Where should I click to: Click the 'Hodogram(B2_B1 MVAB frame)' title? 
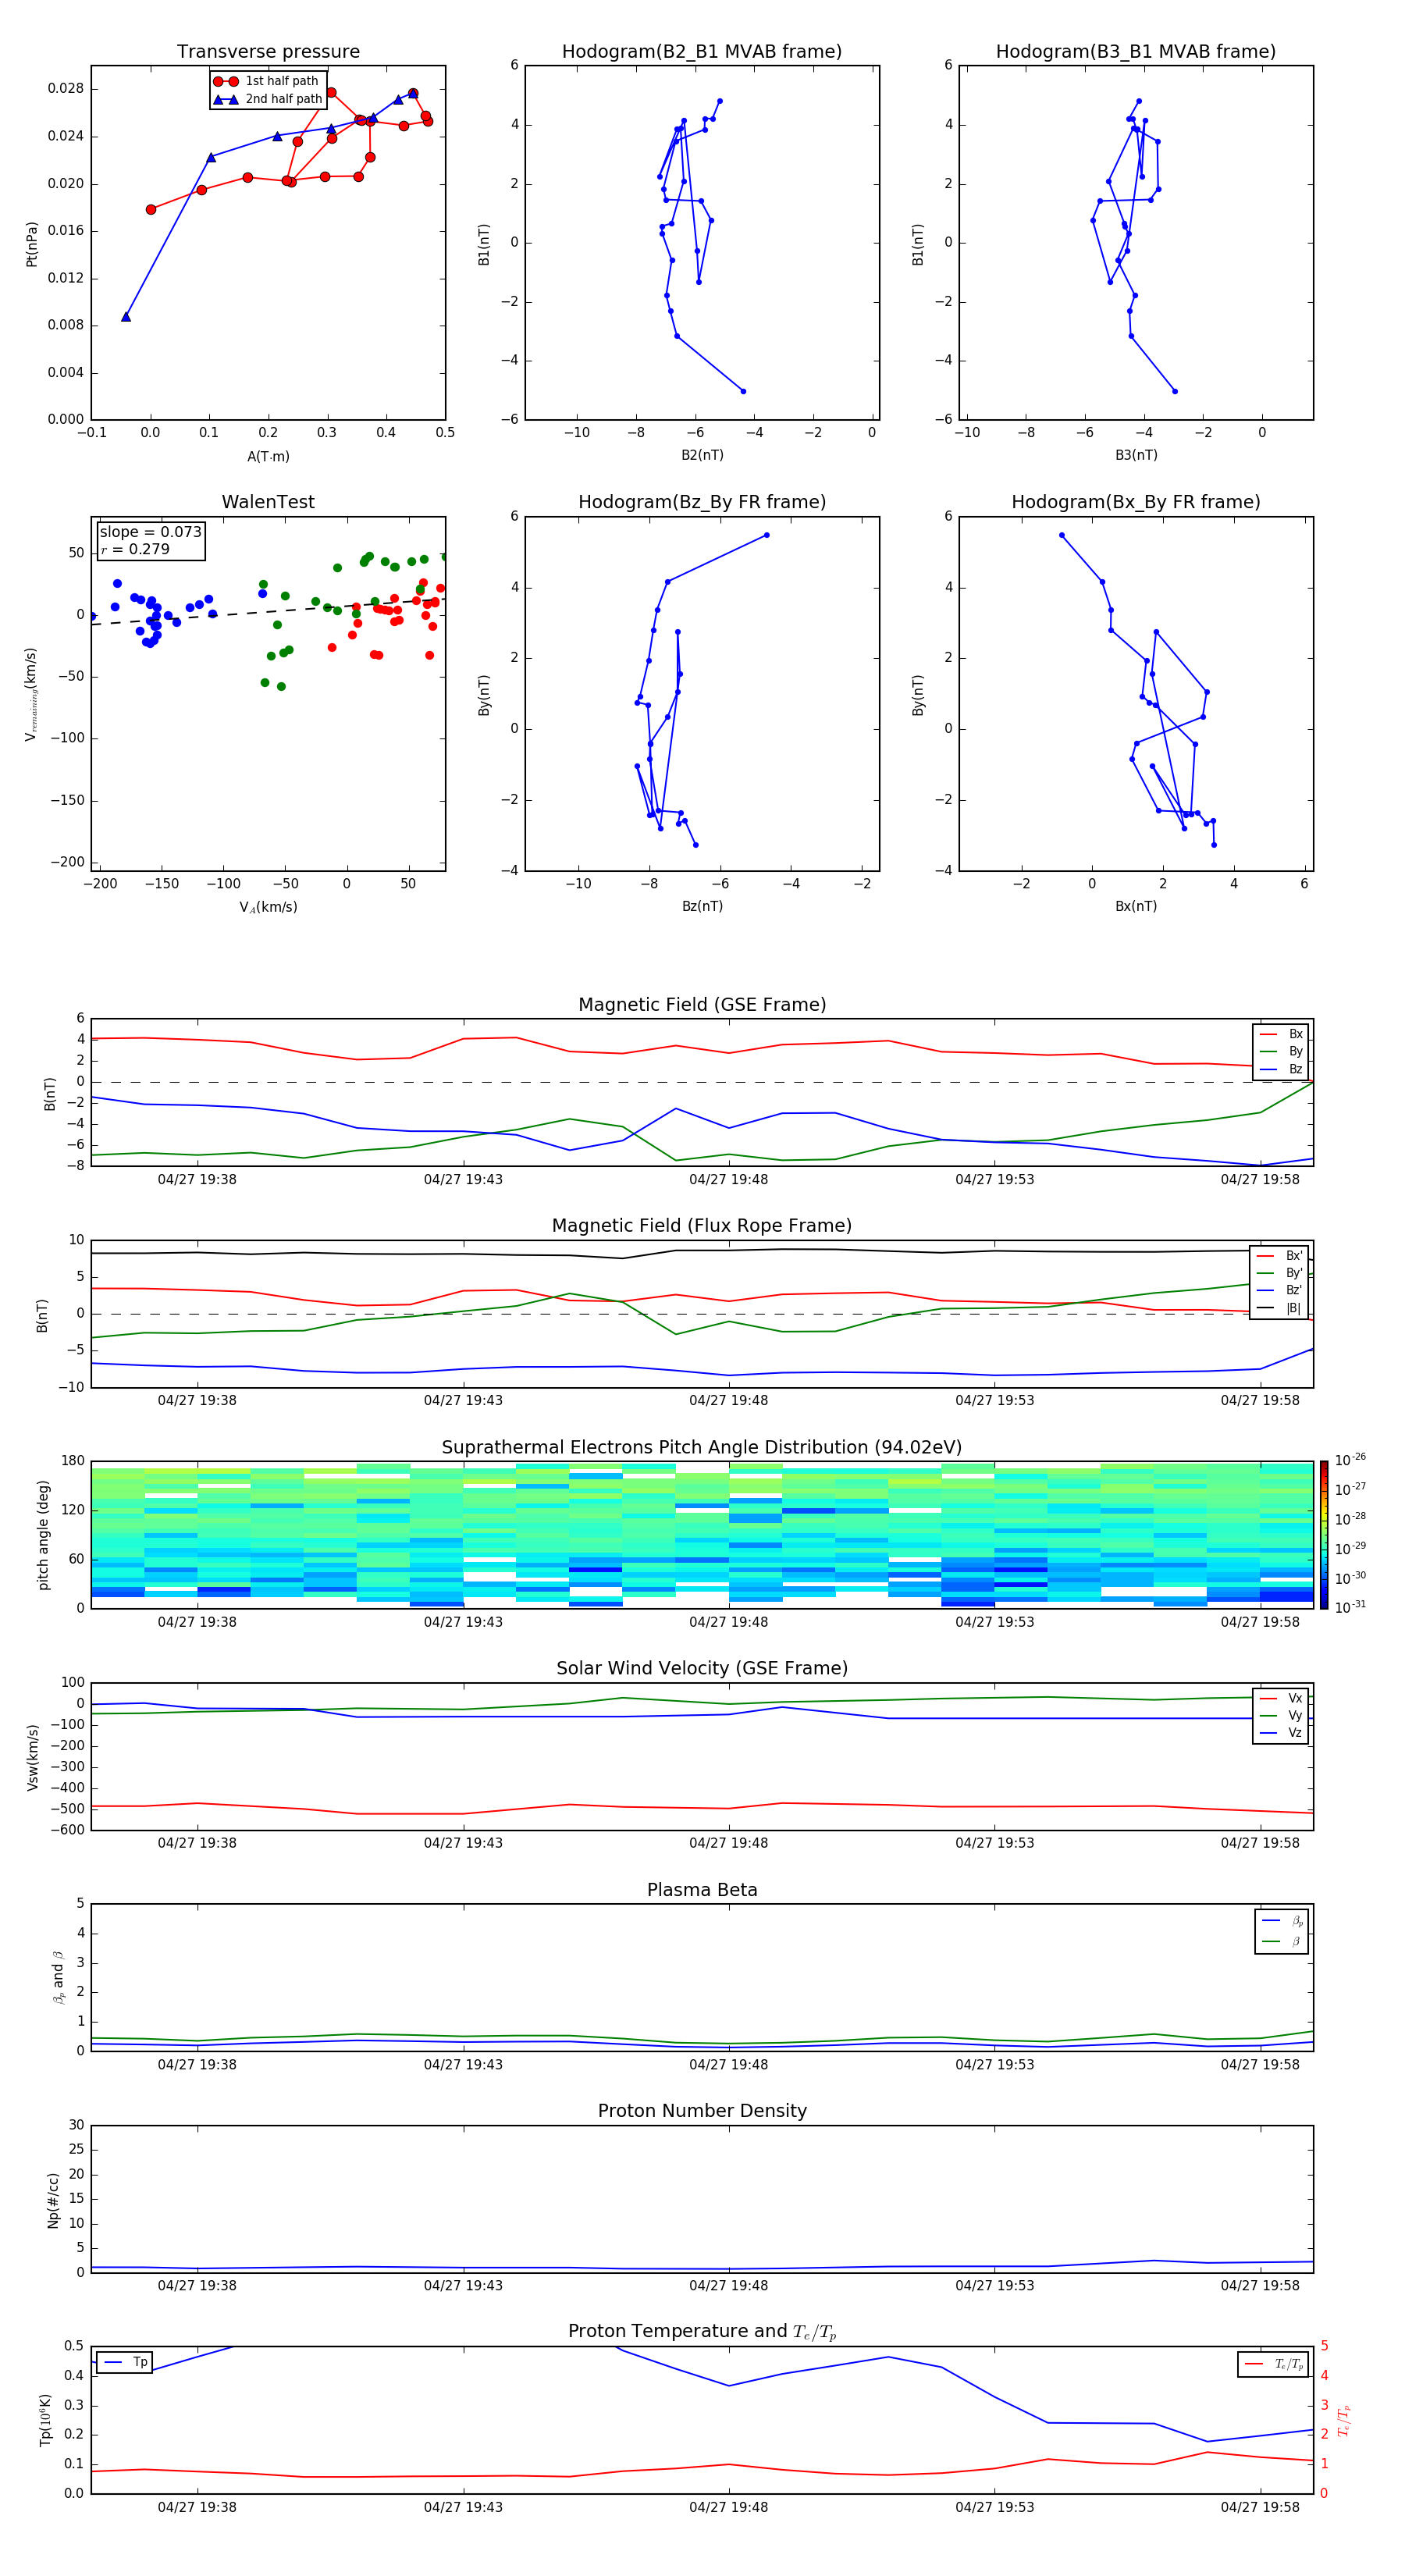[702, 52]
